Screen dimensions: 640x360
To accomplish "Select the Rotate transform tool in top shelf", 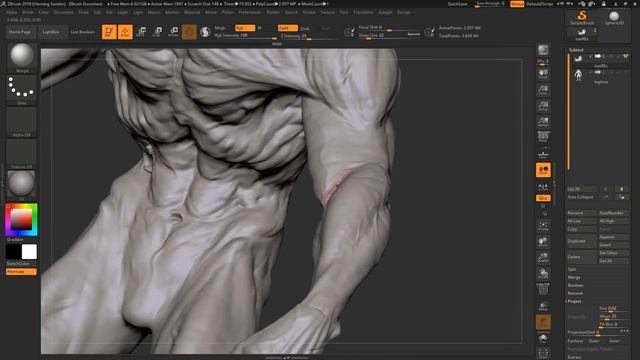I will pyautogui.click(x=173, y=32).
